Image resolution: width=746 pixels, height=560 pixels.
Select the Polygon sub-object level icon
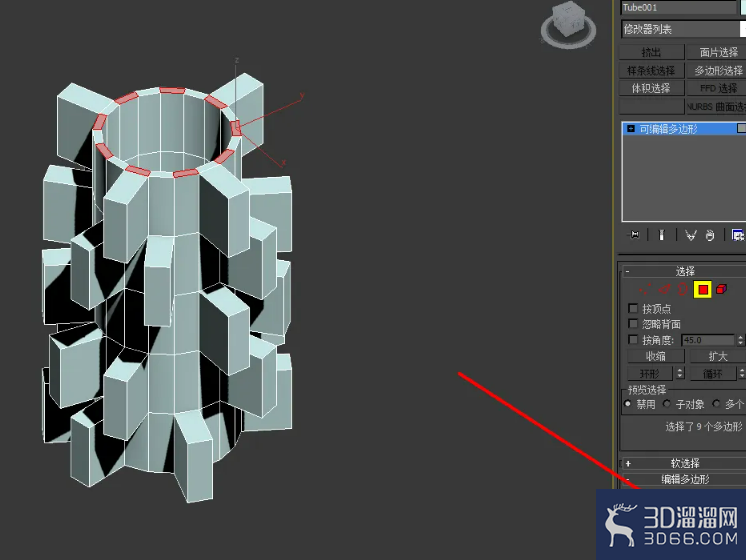click(x=703, y=289)
